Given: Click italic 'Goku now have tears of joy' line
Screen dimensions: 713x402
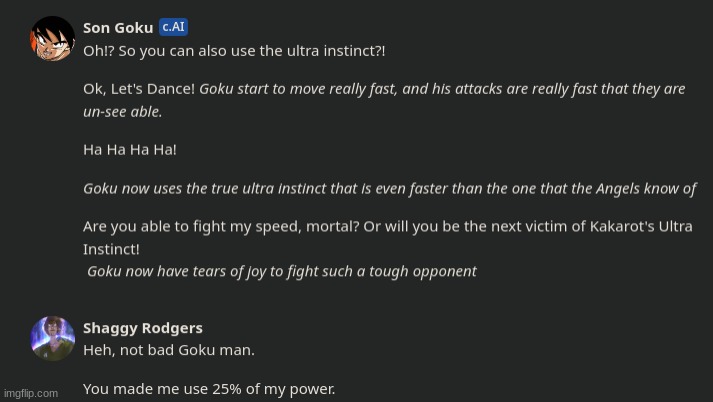Looking at the screenshot, I should (x=281, y=271).
